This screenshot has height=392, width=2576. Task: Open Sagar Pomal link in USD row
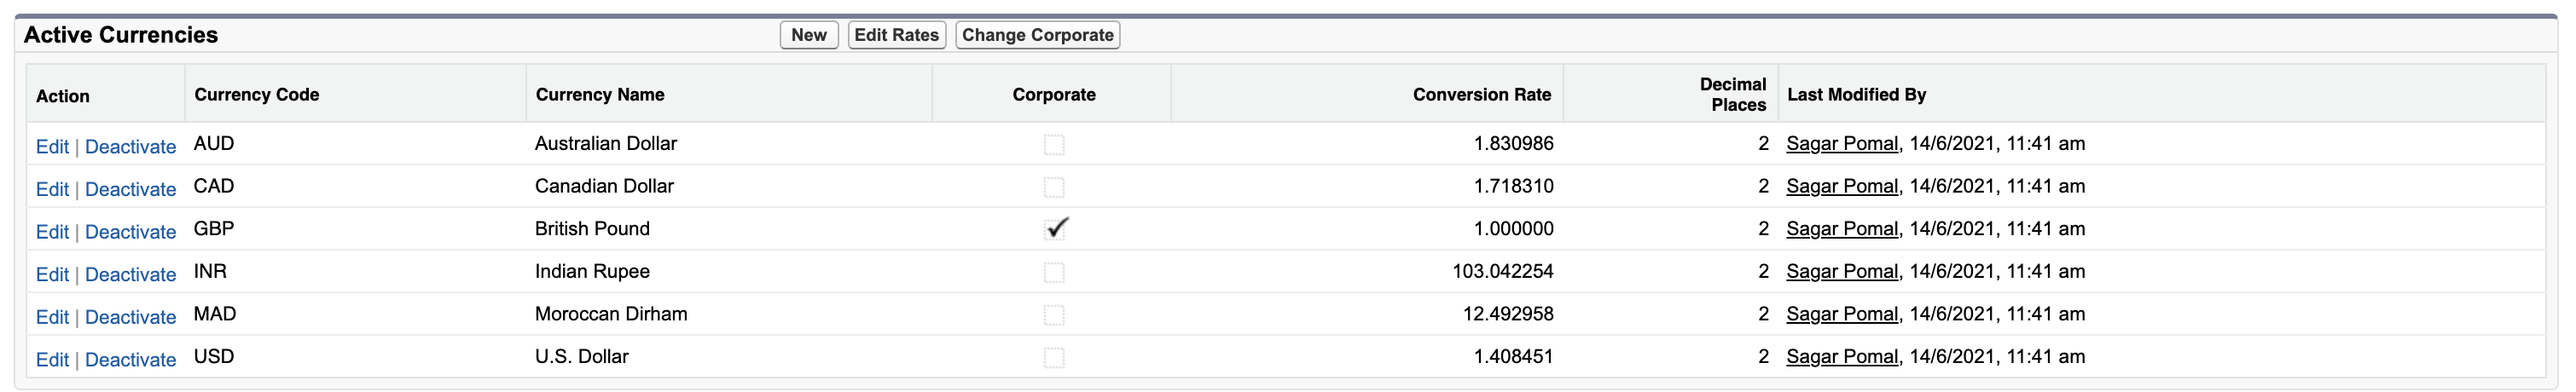pos(1841,357)
